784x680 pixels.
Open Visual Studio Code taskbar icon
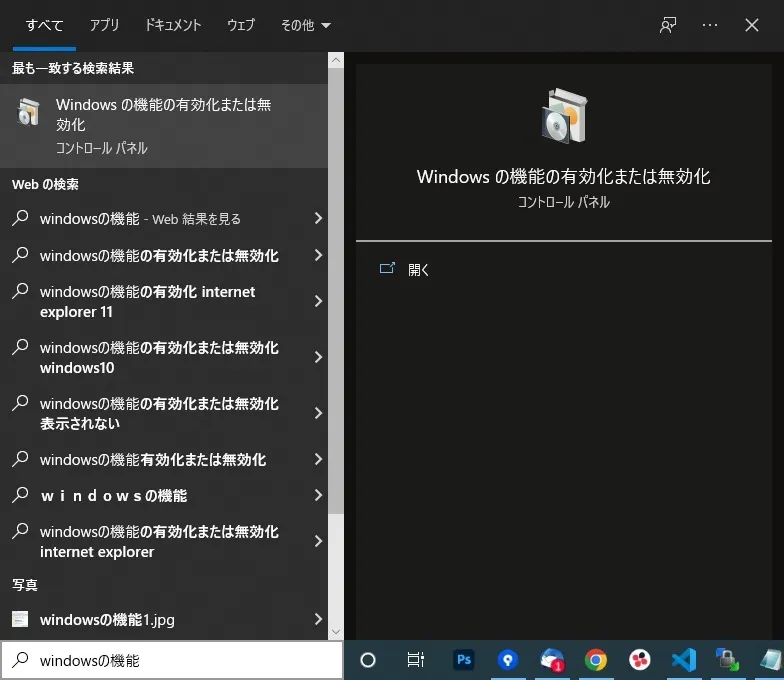tap(684, 660)
